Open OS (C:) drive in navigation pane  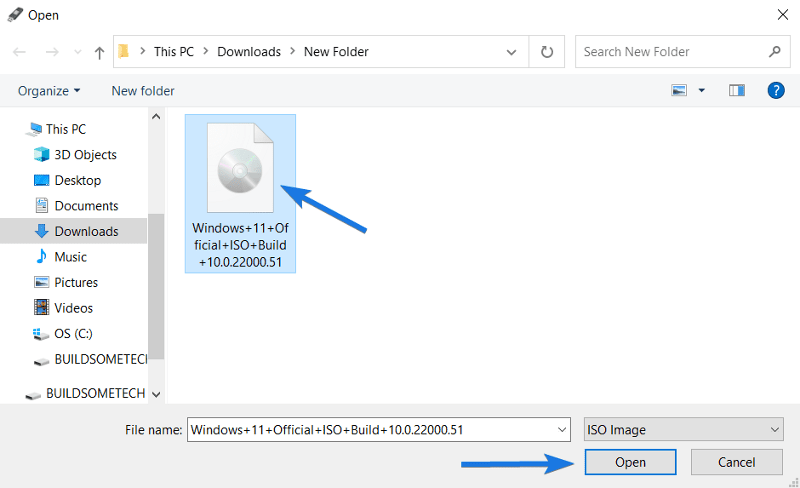pyautogui.click(x=73, y=333)
